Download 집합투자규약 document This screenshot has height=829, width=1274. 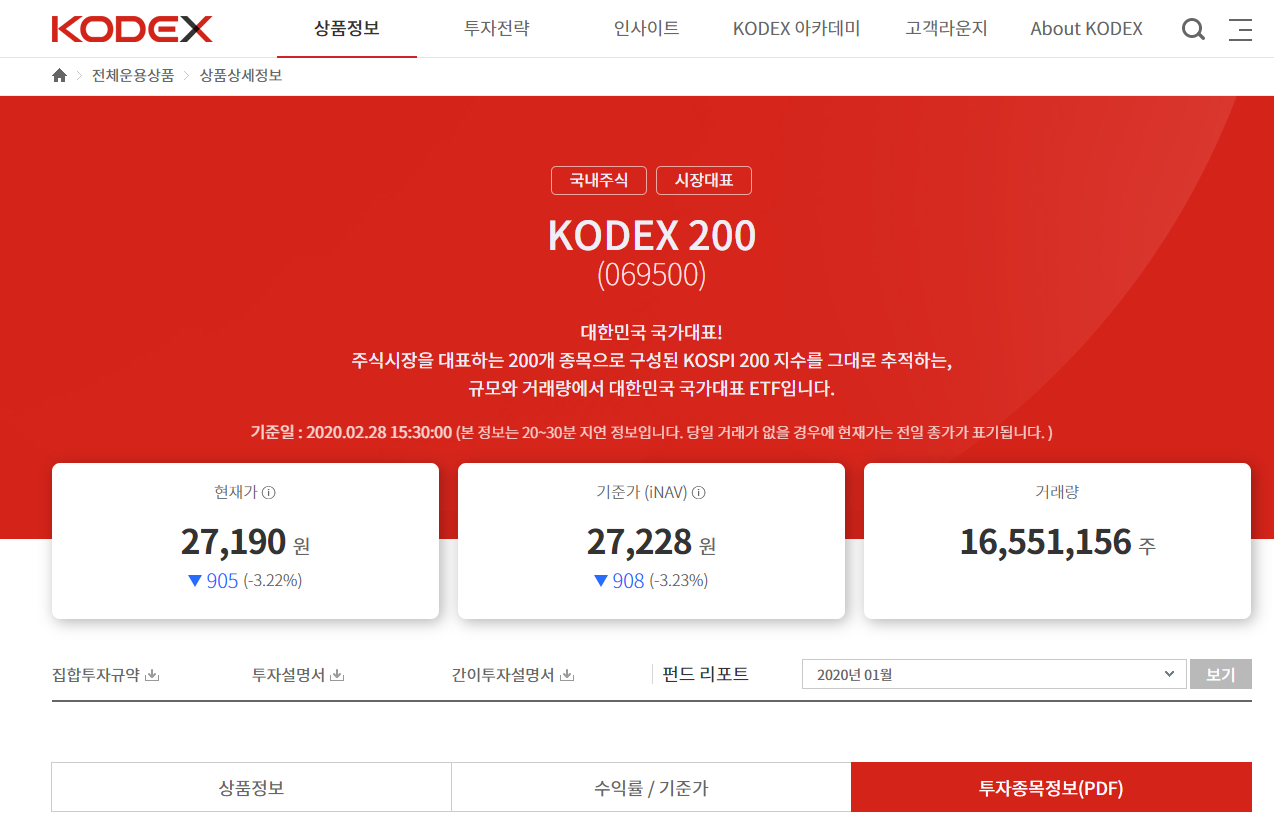click(106, 675)
